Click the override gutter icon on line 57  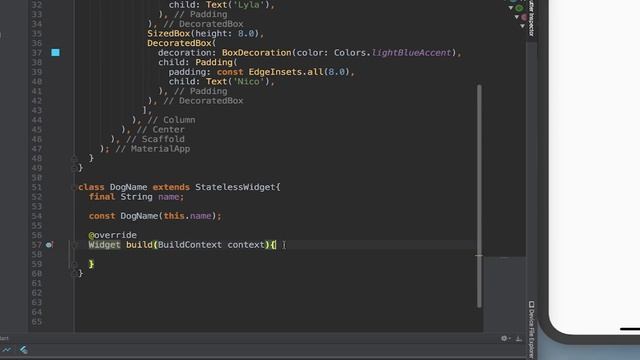(x=49, y=244)
